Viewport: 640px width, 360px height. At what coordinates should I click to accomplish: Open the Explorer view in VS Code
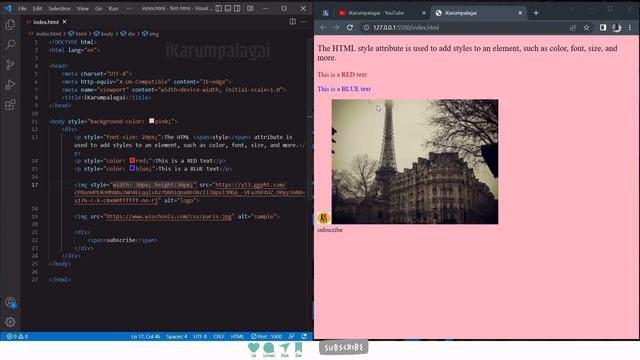point(10,24)
